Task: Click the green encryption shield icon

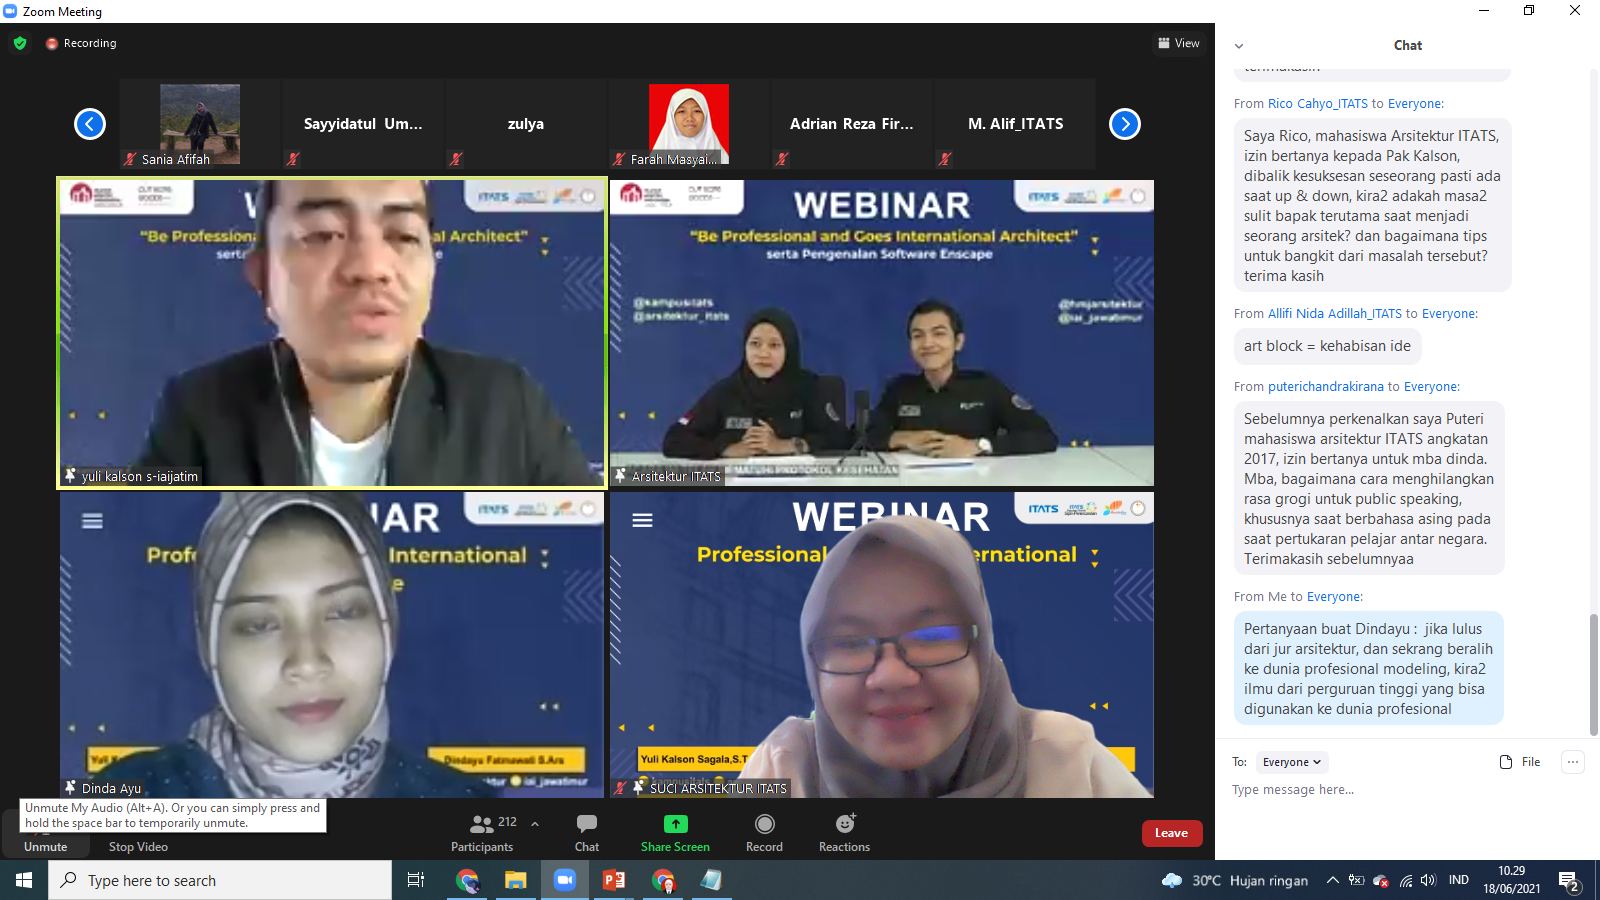Action: pyautogui.click(x=20, y=43)
